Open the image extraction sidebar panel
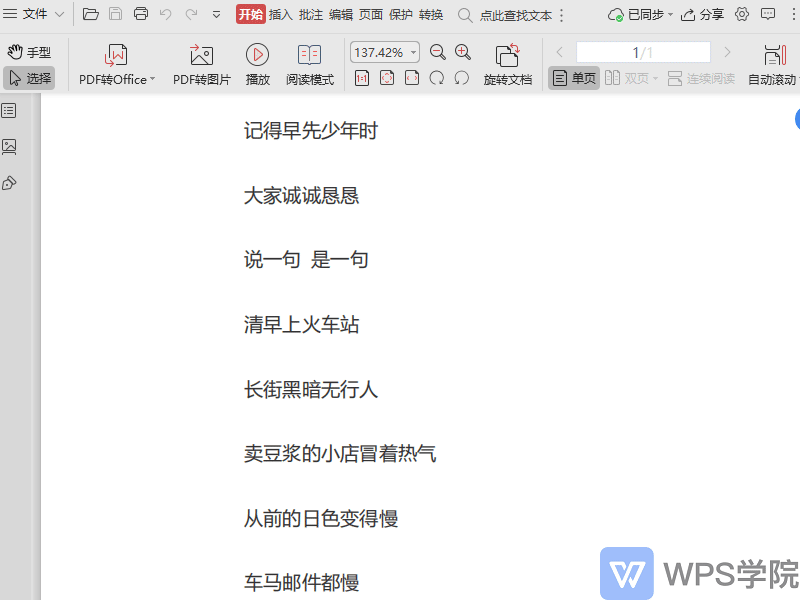800x600 pixels. tap(7, 147)
